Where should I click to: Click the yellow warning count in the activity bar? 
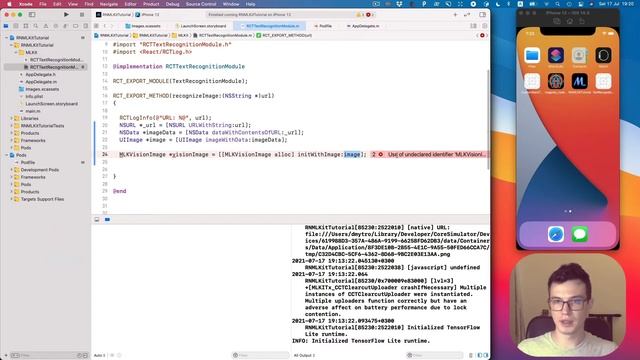[360, 15]
